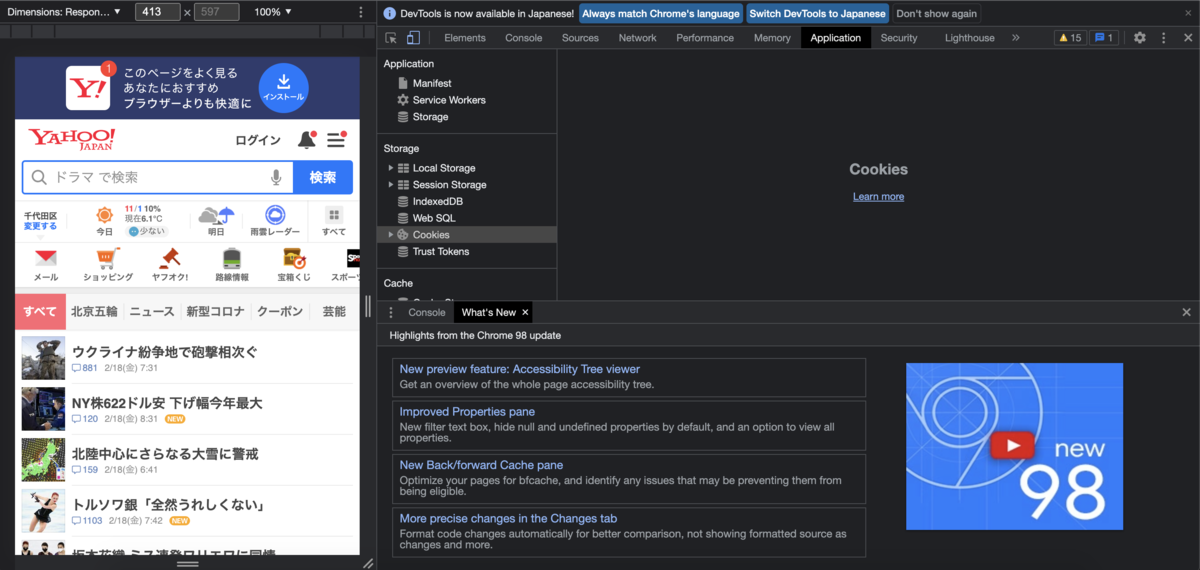This screenshot has width=1200, height=570.
Task: Open DevTools three-dot customize menu
Action: pyautogui.click(x=1163, y=38)
